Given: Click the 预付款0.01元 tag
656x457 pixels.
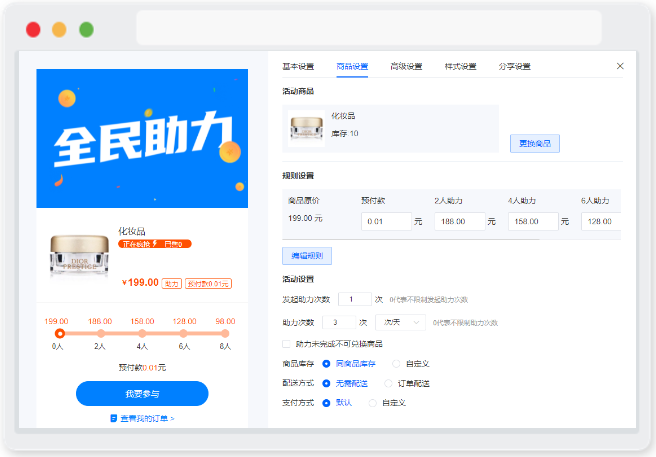Looking at the screenshot, I should tap(208, 284).
